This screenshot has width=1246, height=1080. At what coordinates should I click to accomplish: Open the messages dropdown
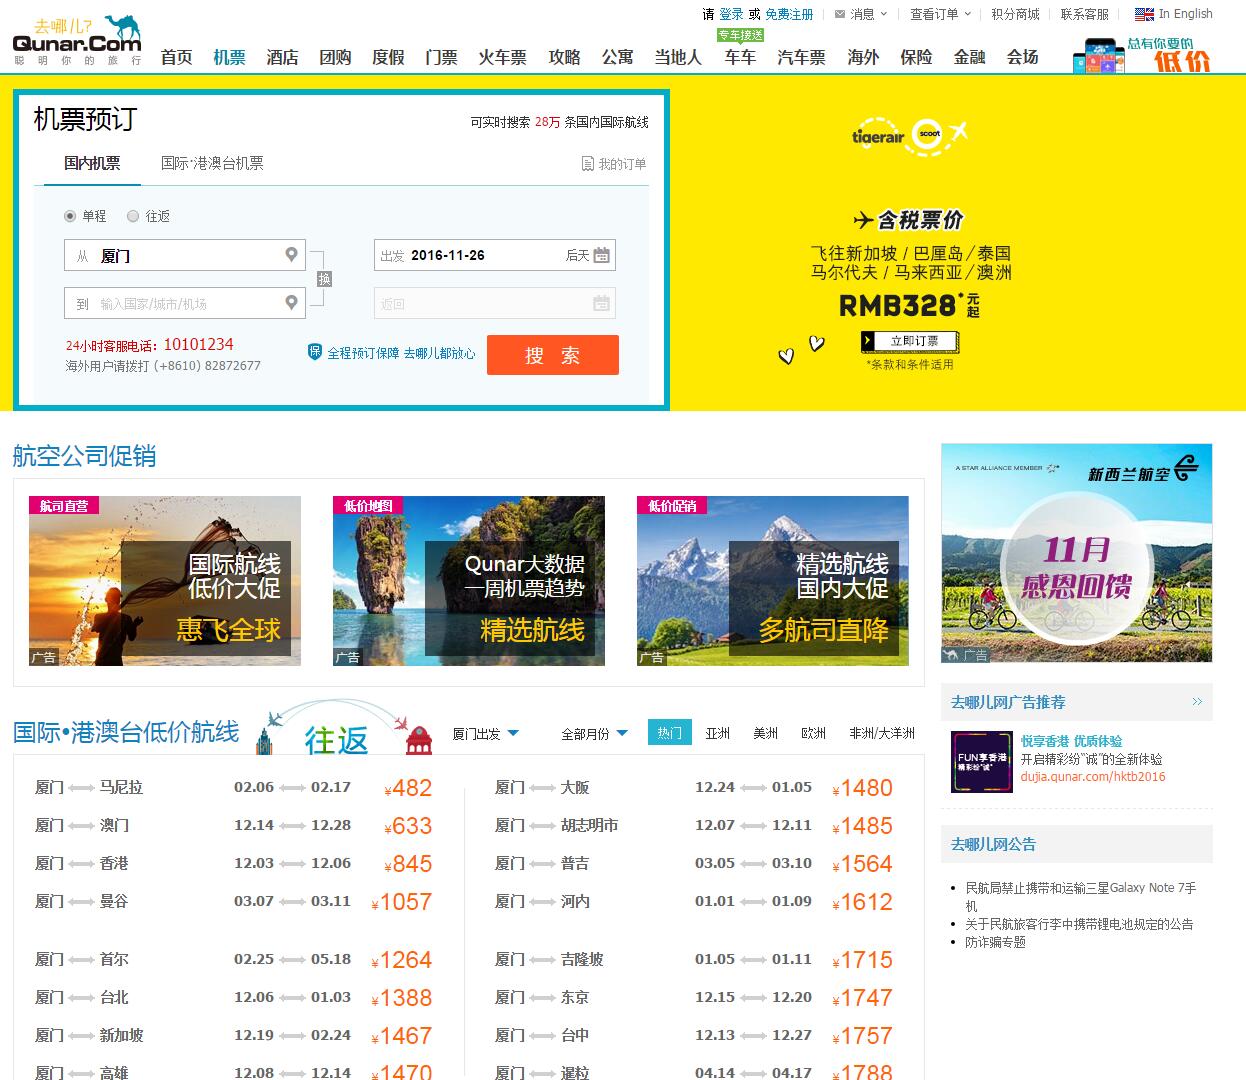click(x=868, y=14)
